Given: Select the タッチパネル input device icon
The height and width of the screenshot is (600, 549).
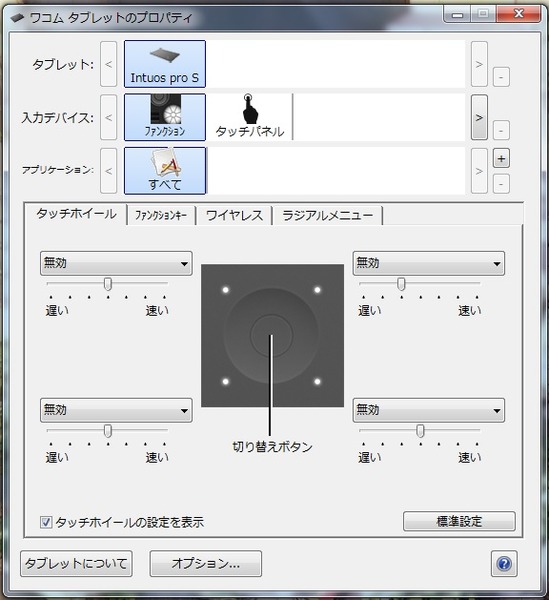Looking at the screenshot, I should [249, 117].
